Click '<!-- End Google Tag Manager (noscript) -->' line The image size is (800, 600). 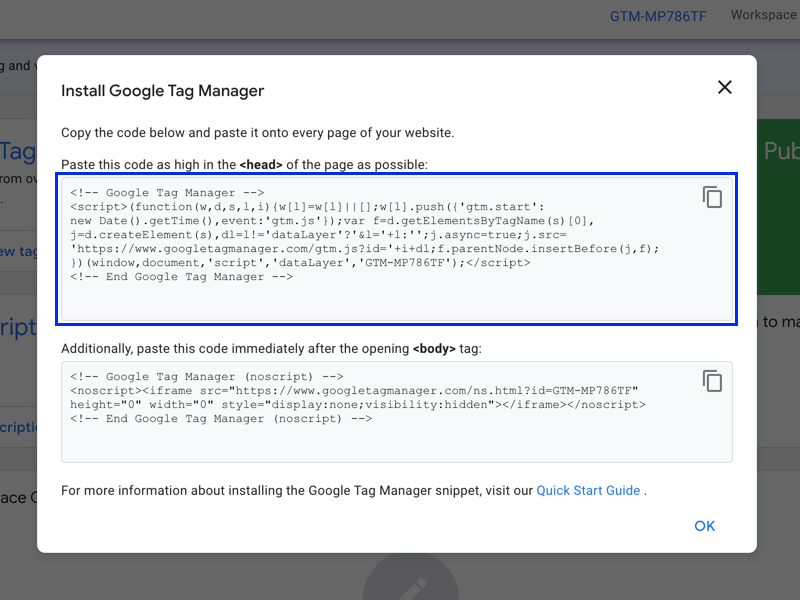221,419
